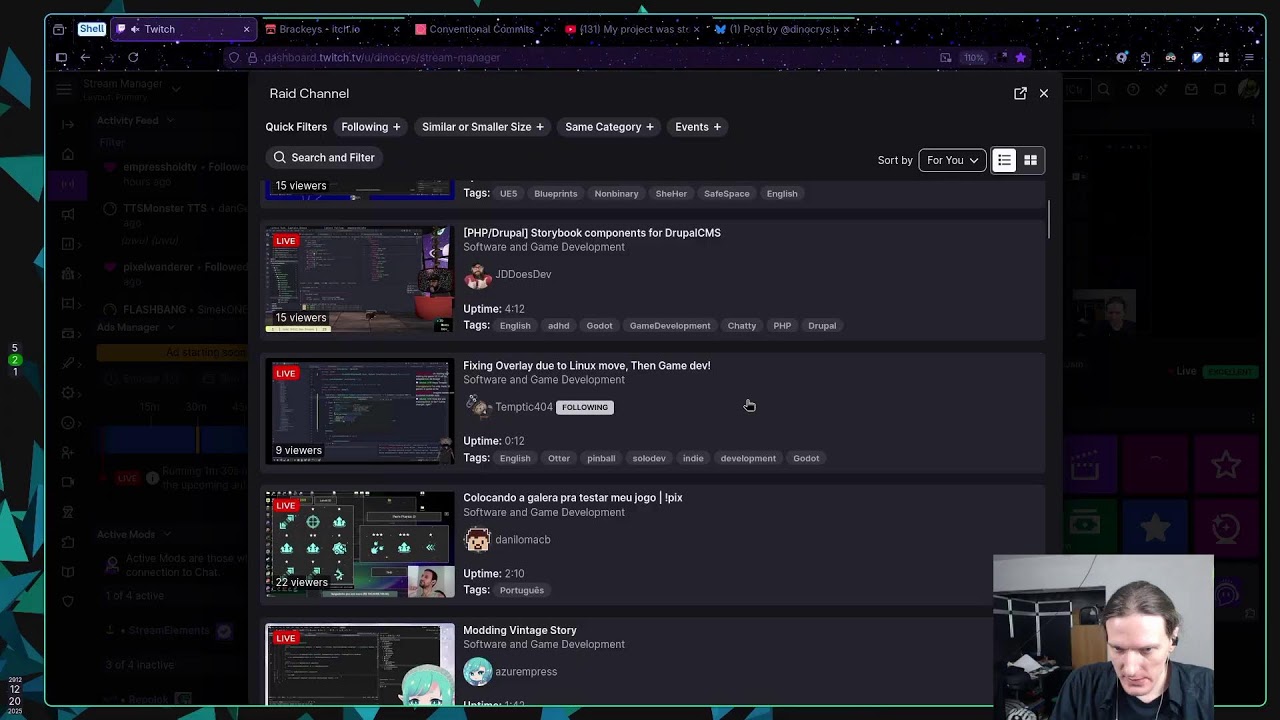Select Modding Vintage Story stream title
The width and height of the screenshot is (1280, 720).
click(x=520, y=630)
